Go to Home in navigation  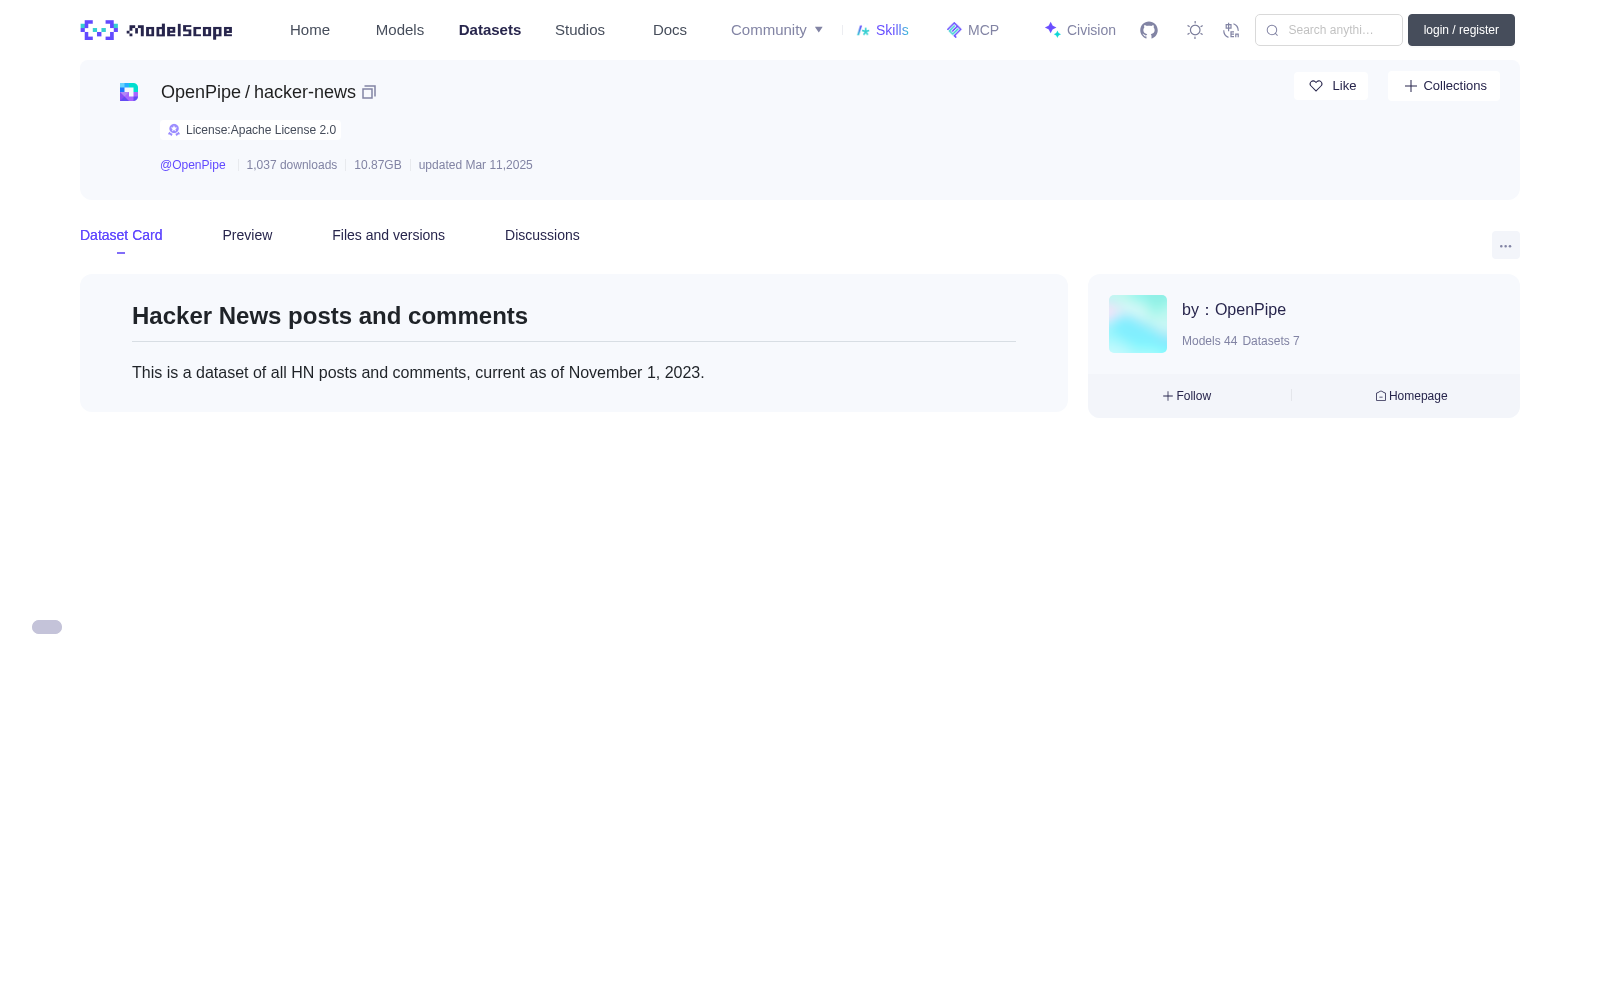[x=310, y=30]
